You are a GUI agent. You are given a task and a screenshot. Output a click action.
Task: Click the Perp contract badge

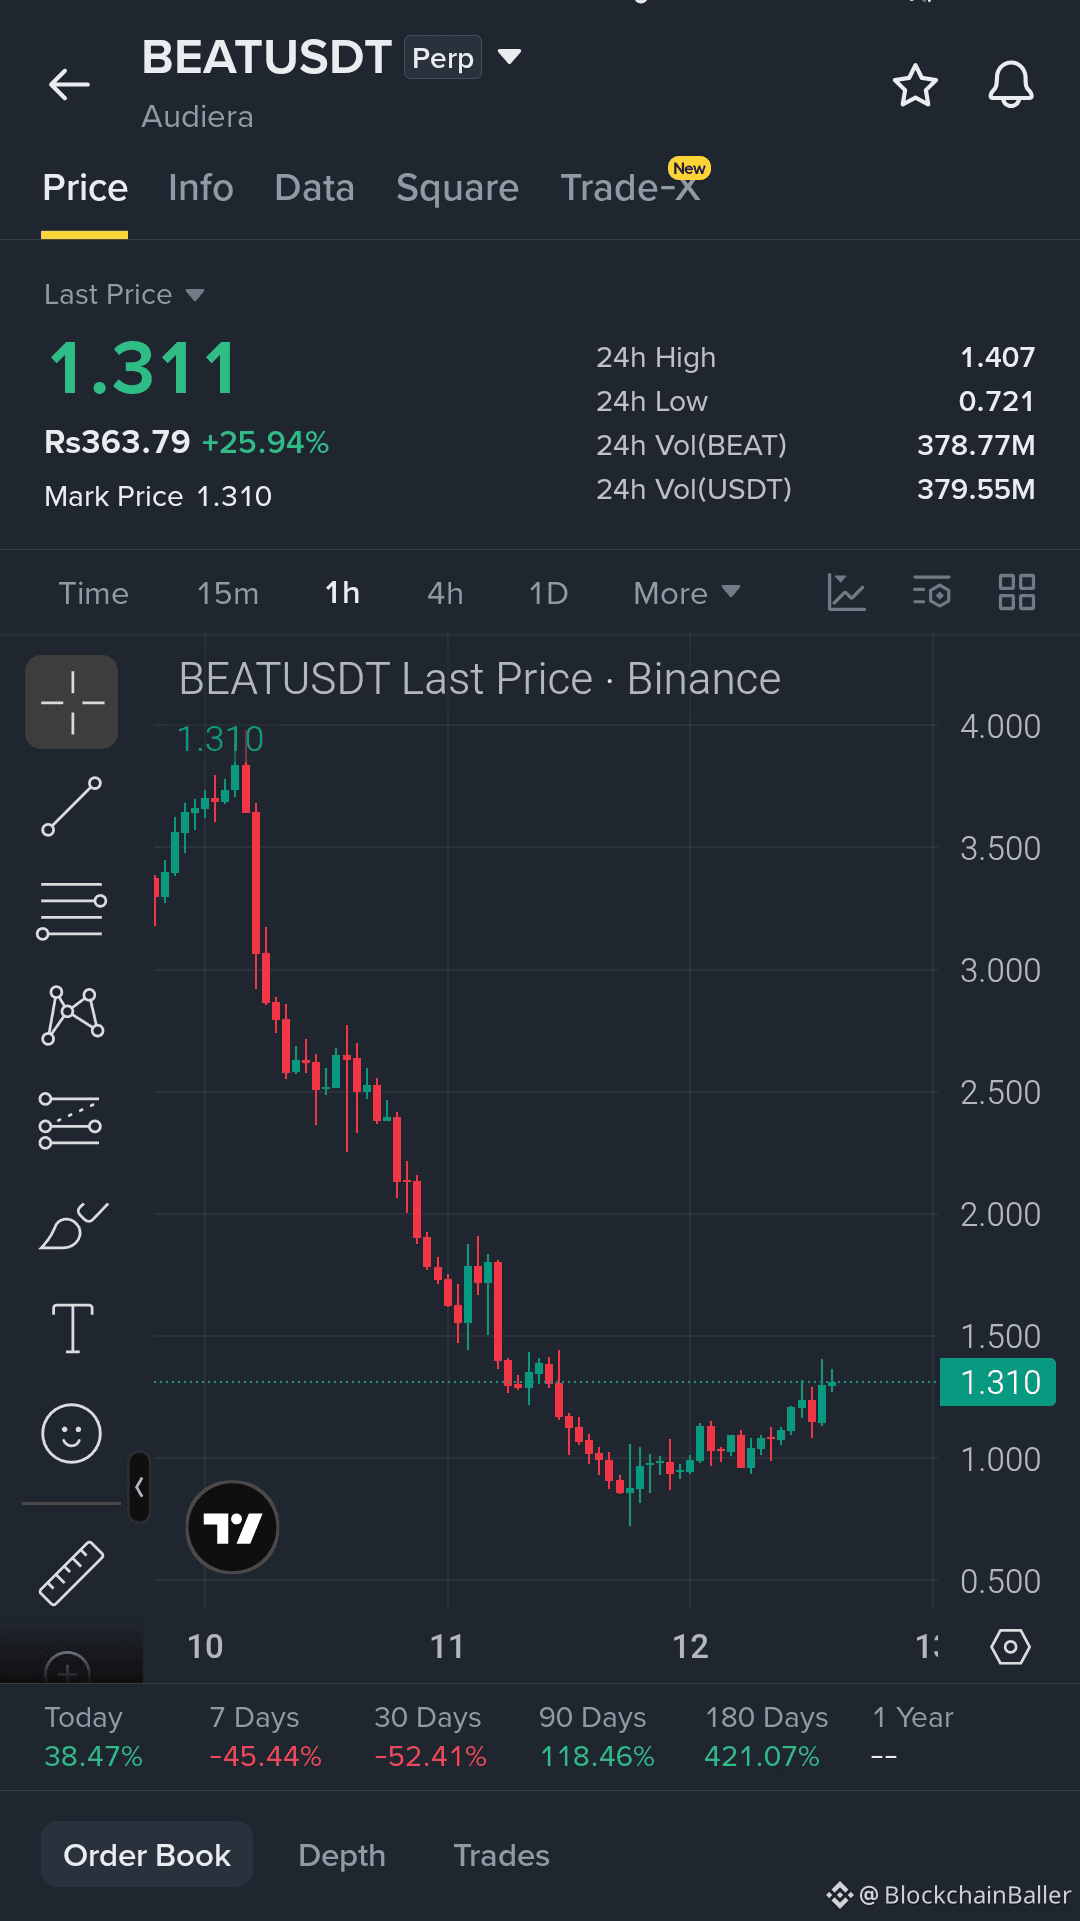coord(443,58)
